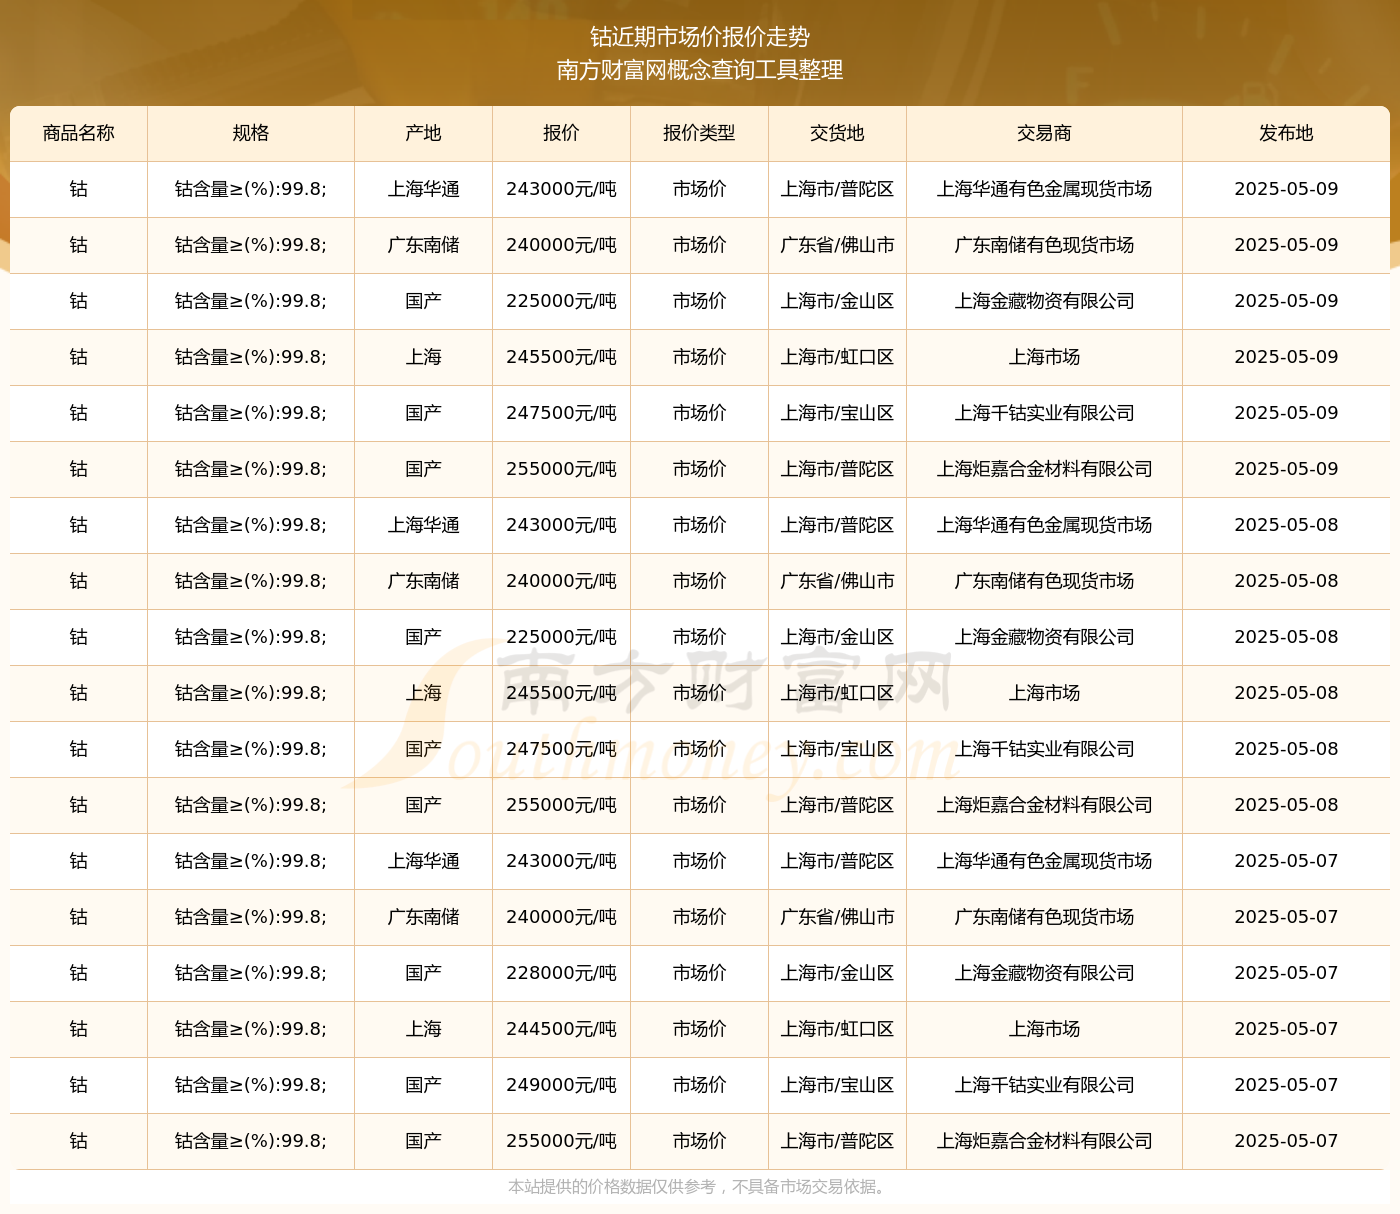Screen dimensions: 1400x1214
Task: Select 上海千钴实业有限公司 dated 2025-05-09
Action: click(x=1044, y=413)
